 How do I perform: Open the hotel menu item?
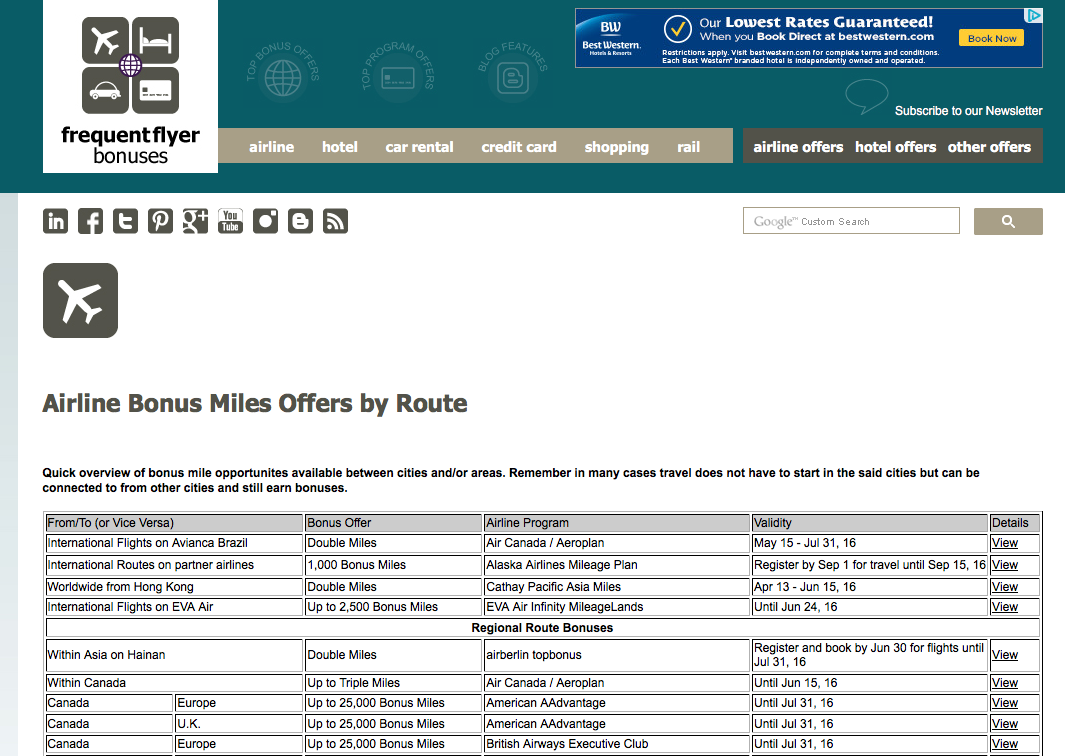pos(340,147)
